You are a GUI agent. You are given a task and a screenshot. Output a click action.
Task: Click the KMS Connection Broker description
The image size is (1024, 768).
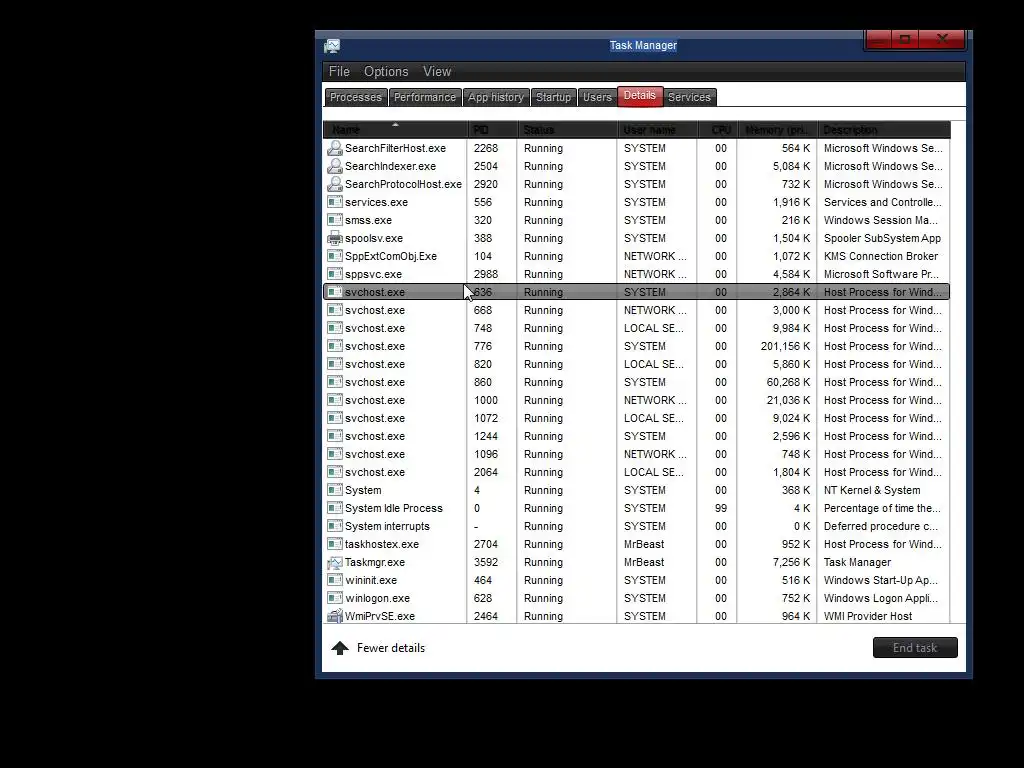click(881, 256)
